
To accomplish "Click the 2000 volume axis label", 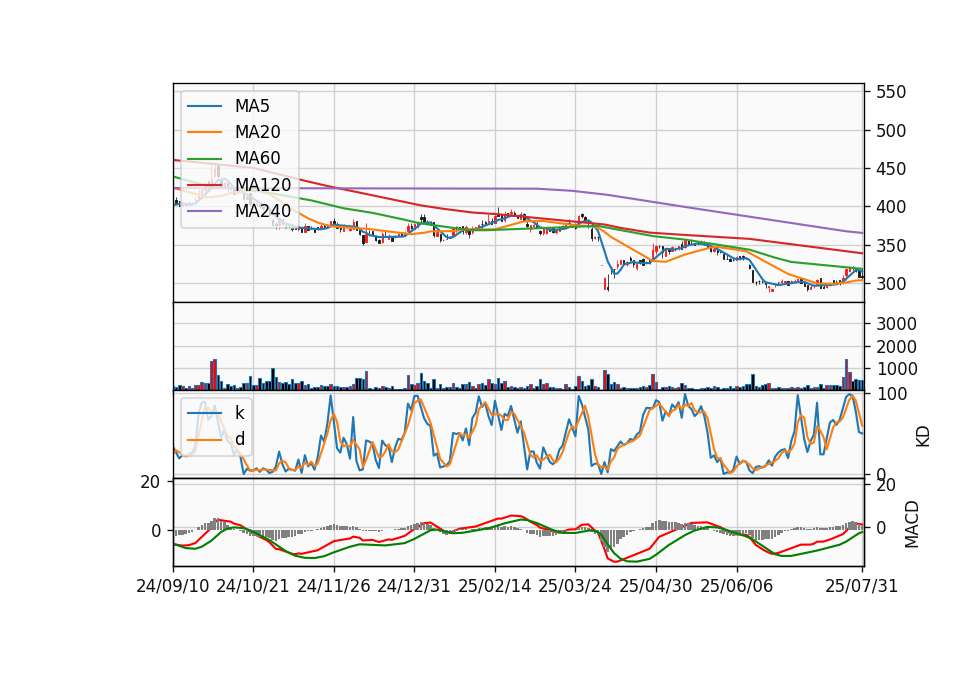I will click(x=896, y=347).
